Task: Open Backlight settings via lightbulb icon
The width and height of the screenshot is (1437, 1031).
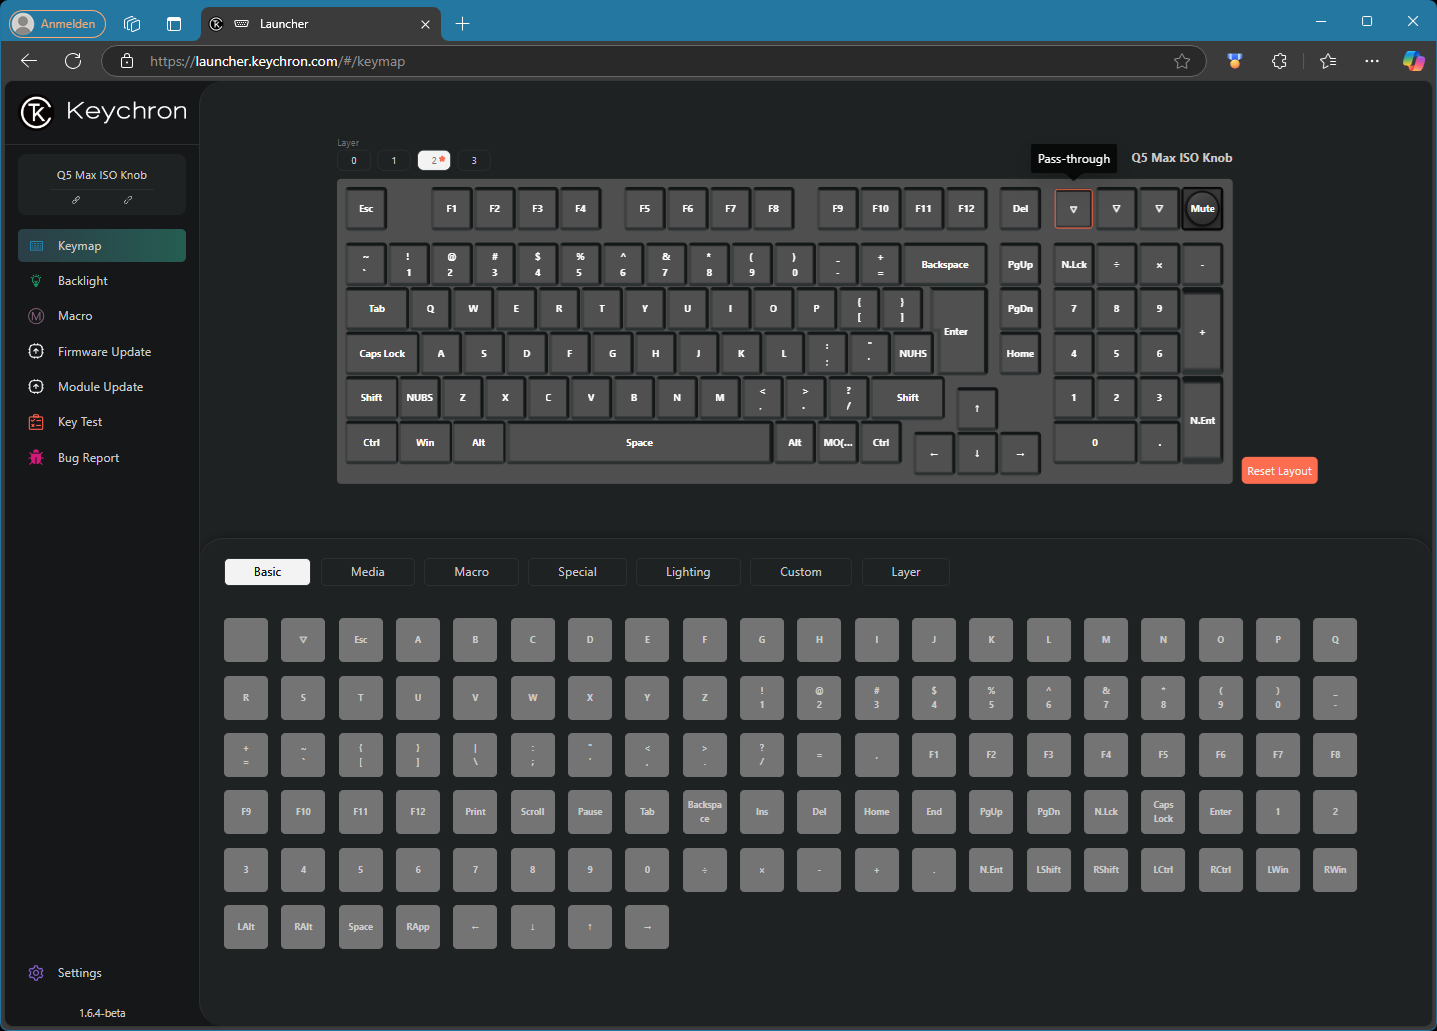Action: [37, 281]
